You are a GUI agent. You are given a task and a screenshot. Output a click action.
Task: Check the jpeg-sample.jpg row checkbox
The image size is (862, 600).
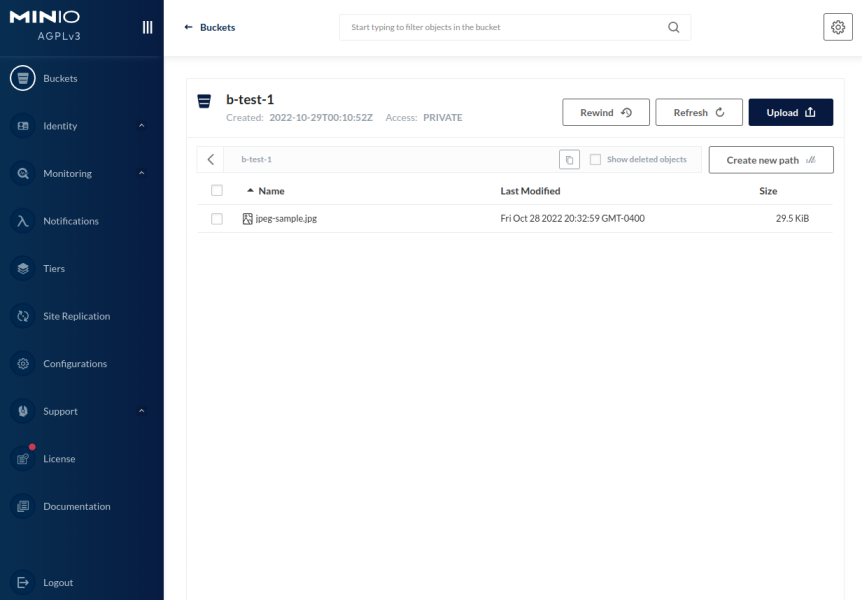217,218
